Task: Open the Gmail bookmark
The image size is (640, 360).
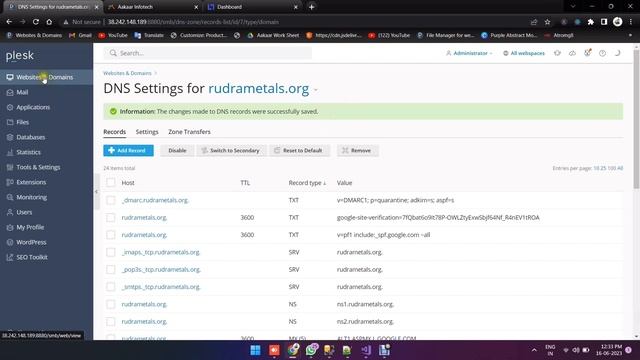Action: click(80, 36)
